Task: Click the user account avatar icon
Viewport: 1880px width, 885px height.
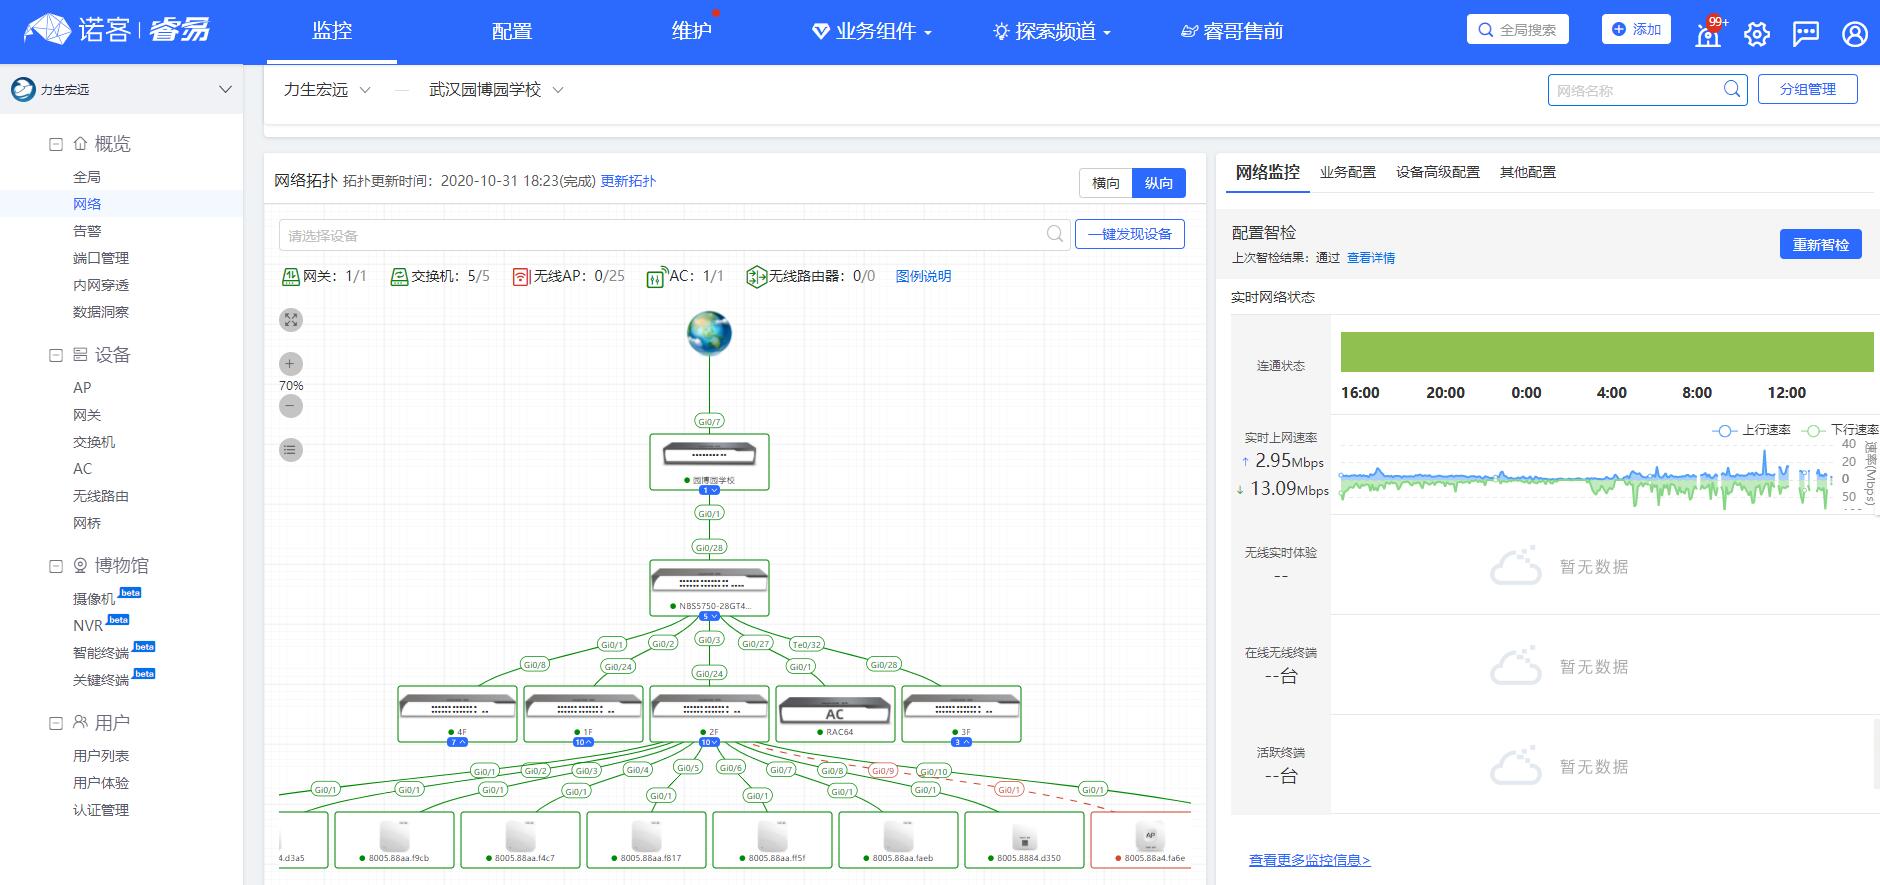Action: click(1854, 34)
